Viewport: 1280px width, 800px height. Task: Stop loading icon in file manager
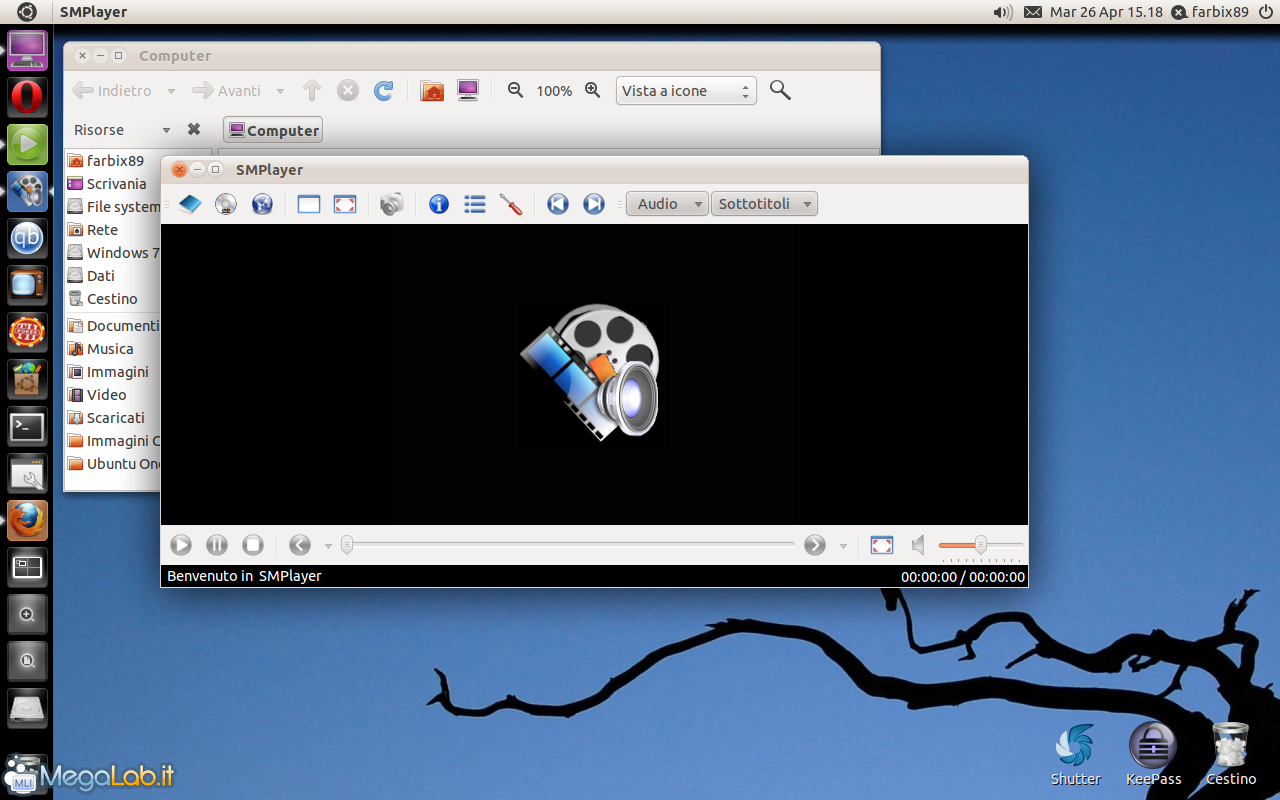347,91
